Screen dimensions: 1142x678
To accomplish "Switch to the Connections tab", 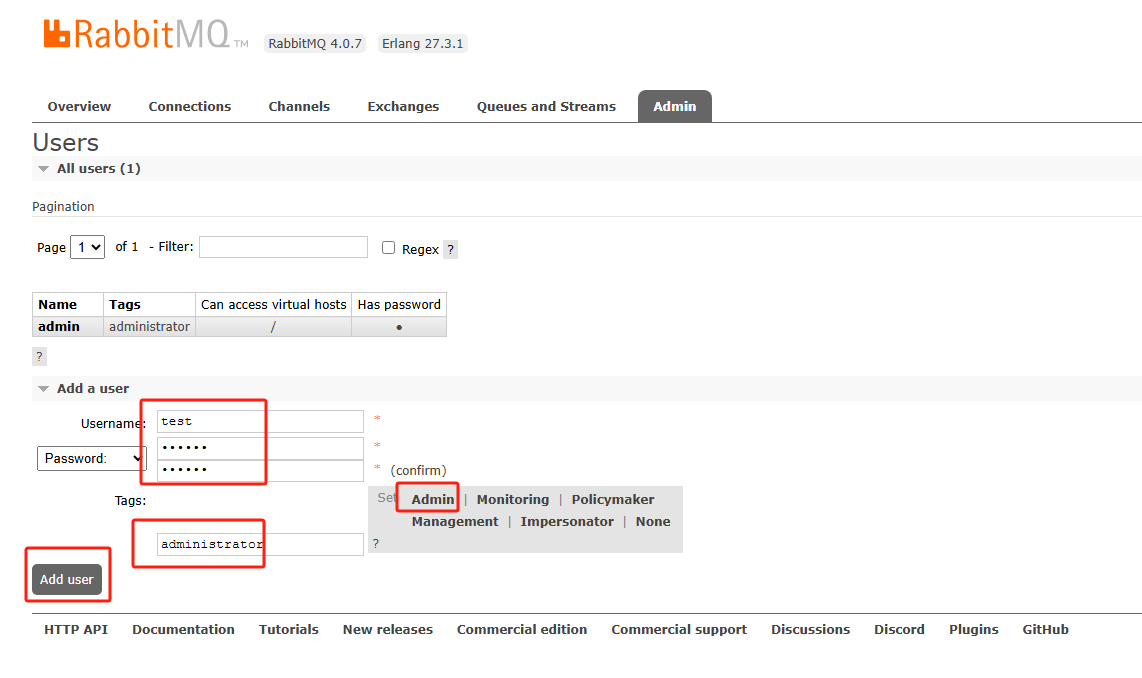I will (189, 106).
